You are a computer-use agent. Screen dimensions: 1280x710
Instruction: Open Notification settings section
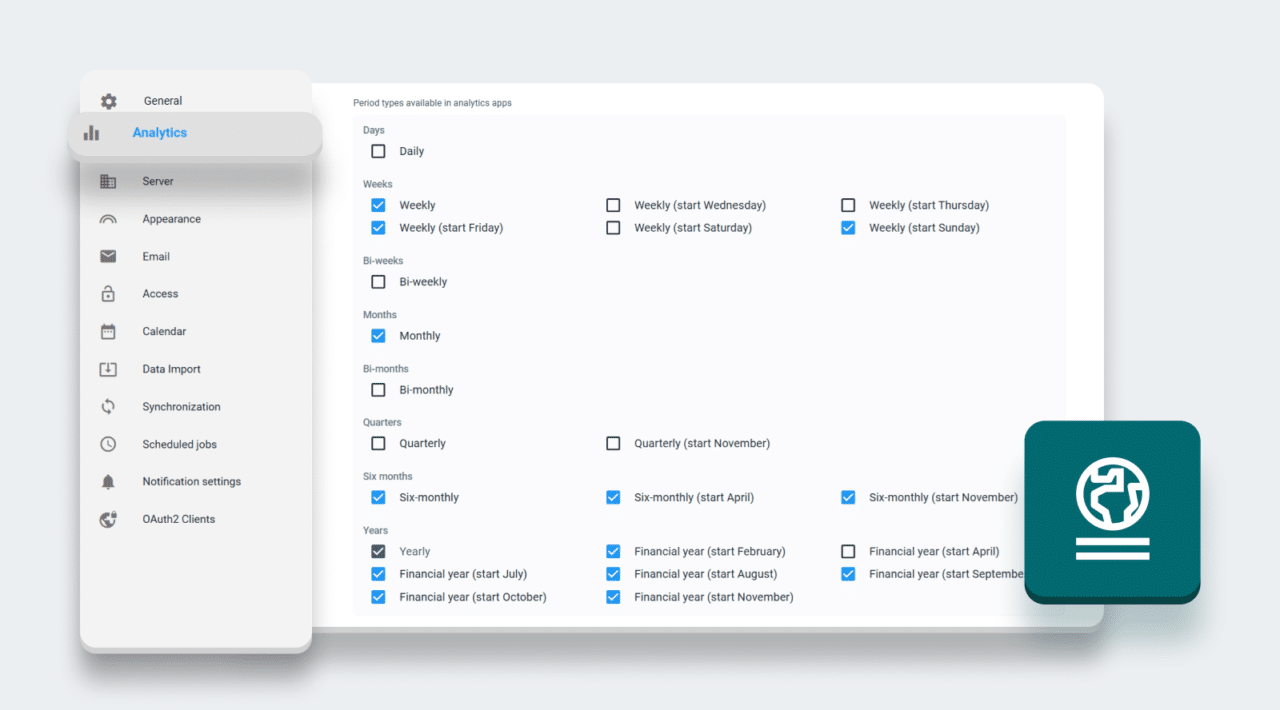[x=191, y=481]
